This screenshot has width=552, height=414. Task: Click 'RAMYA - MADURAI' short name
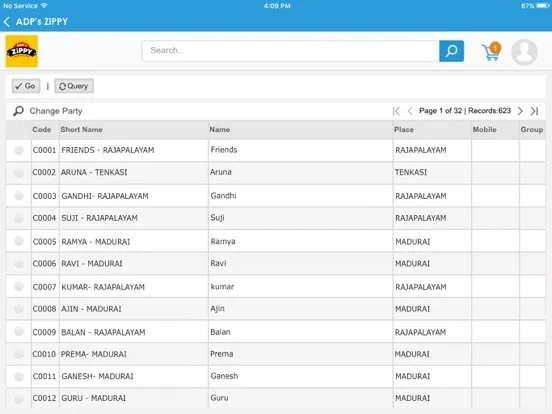tap(96, 242)
